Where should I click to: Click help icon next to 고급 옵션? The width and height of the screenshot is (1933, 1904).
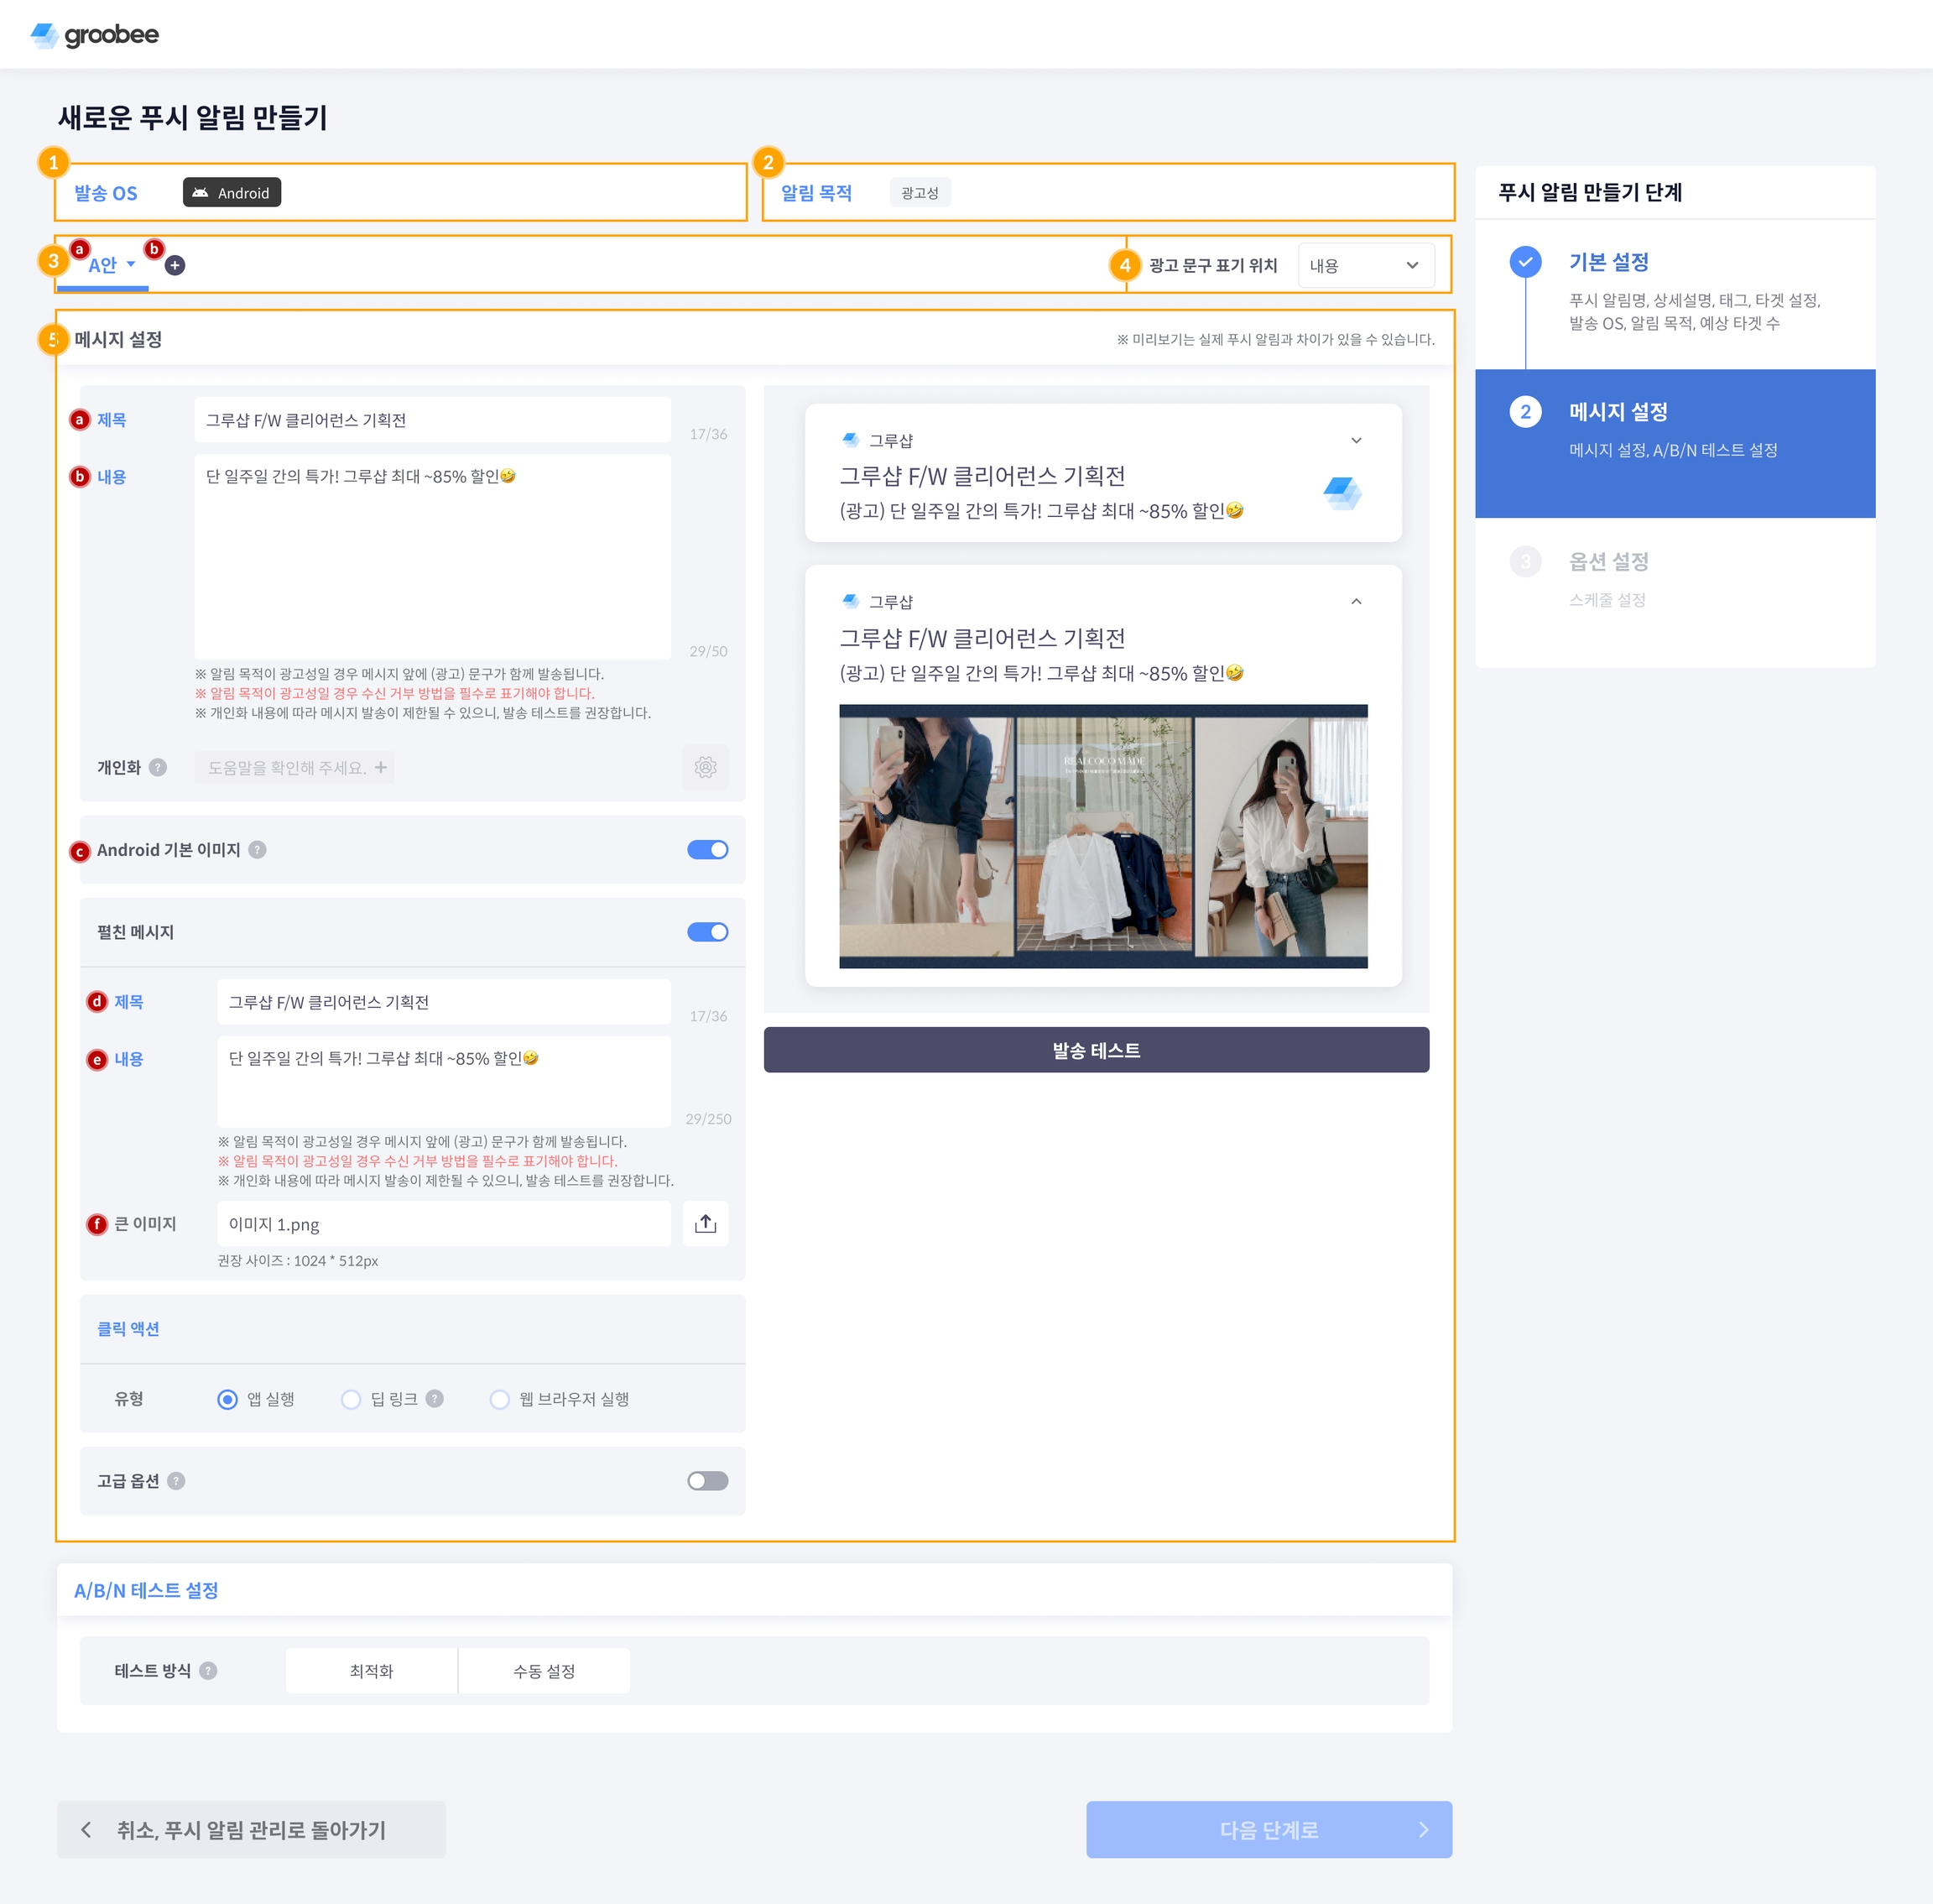[x=176, y=1480]
